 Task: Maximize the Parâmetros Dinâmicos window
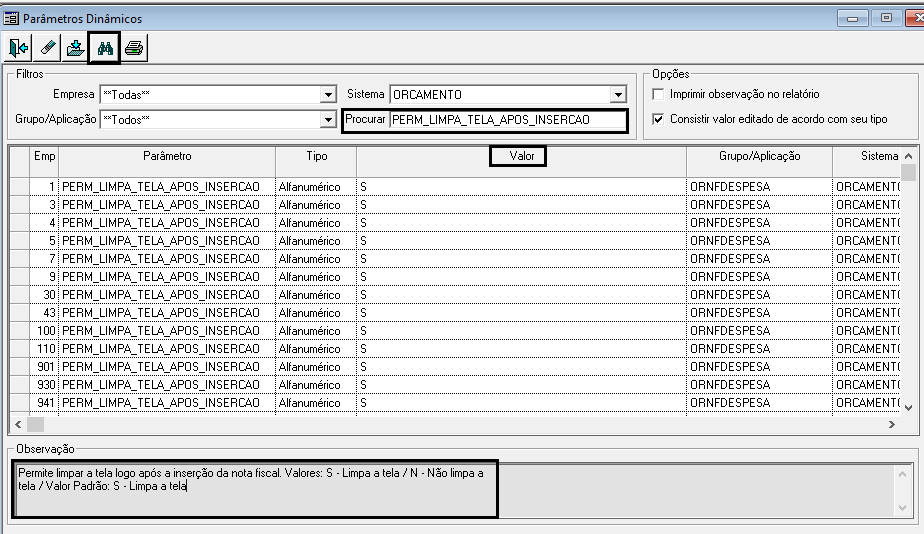[x=886, y=18]
